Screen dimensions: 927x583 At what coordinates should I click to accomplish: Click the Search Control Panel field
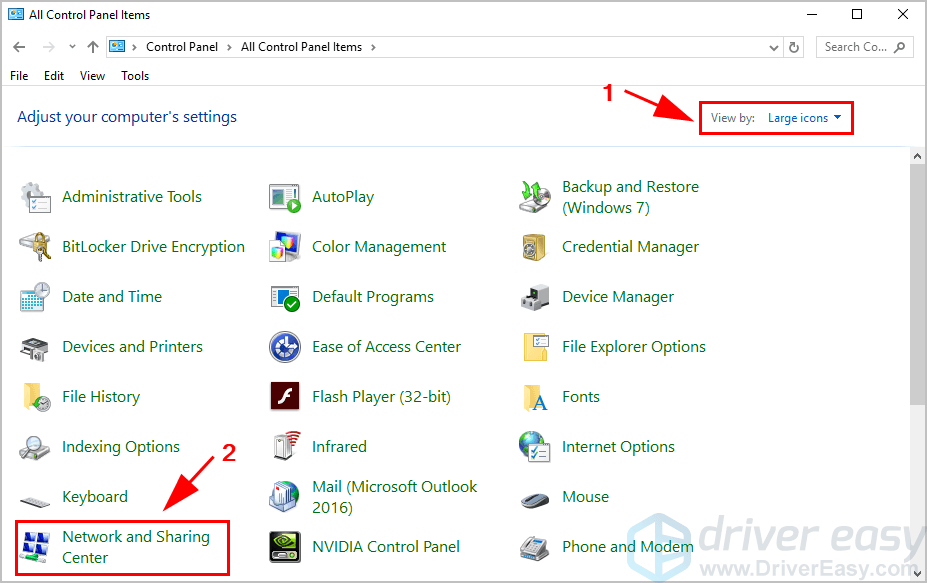click(x=856, y=47)
